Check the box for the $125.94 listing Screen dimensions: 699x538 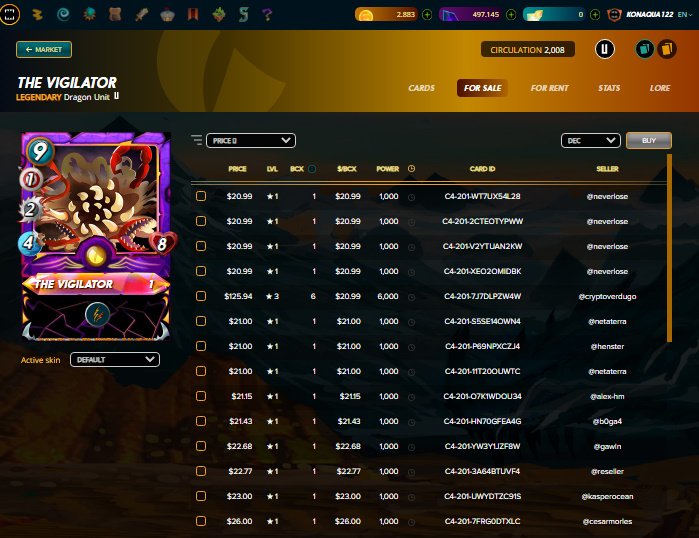(x=201, y=296)
